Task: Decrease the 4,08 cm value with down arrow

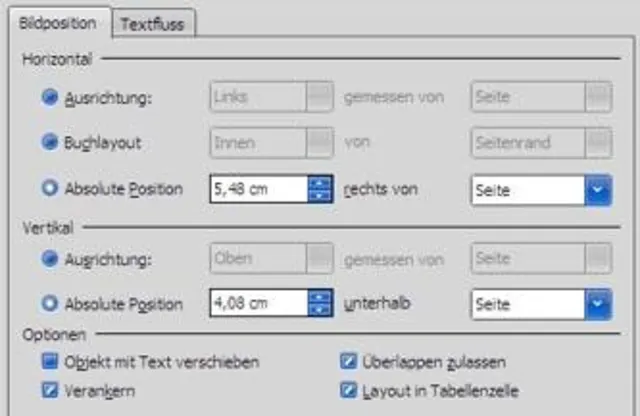Action: tap(320, 309)
